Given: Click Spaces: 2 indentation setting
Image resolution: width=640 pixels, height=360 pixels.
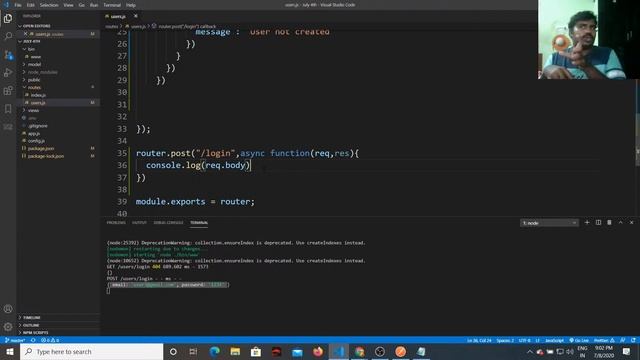Looking at the screenshot, I should (505, 340).
